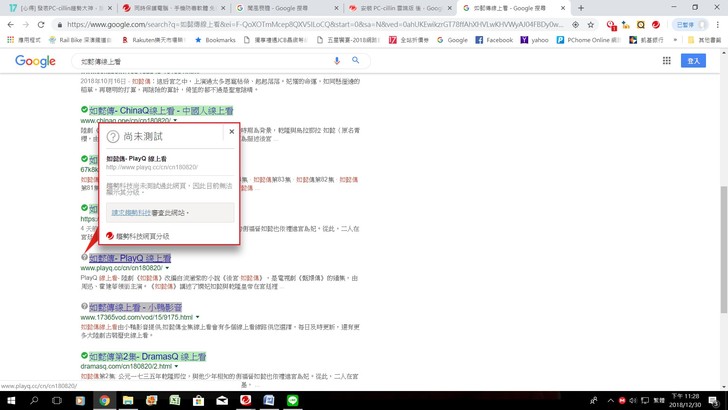Open Mail app from taskbar
Viewport: 728px width, 410px height.
click(x=222, y=400)
